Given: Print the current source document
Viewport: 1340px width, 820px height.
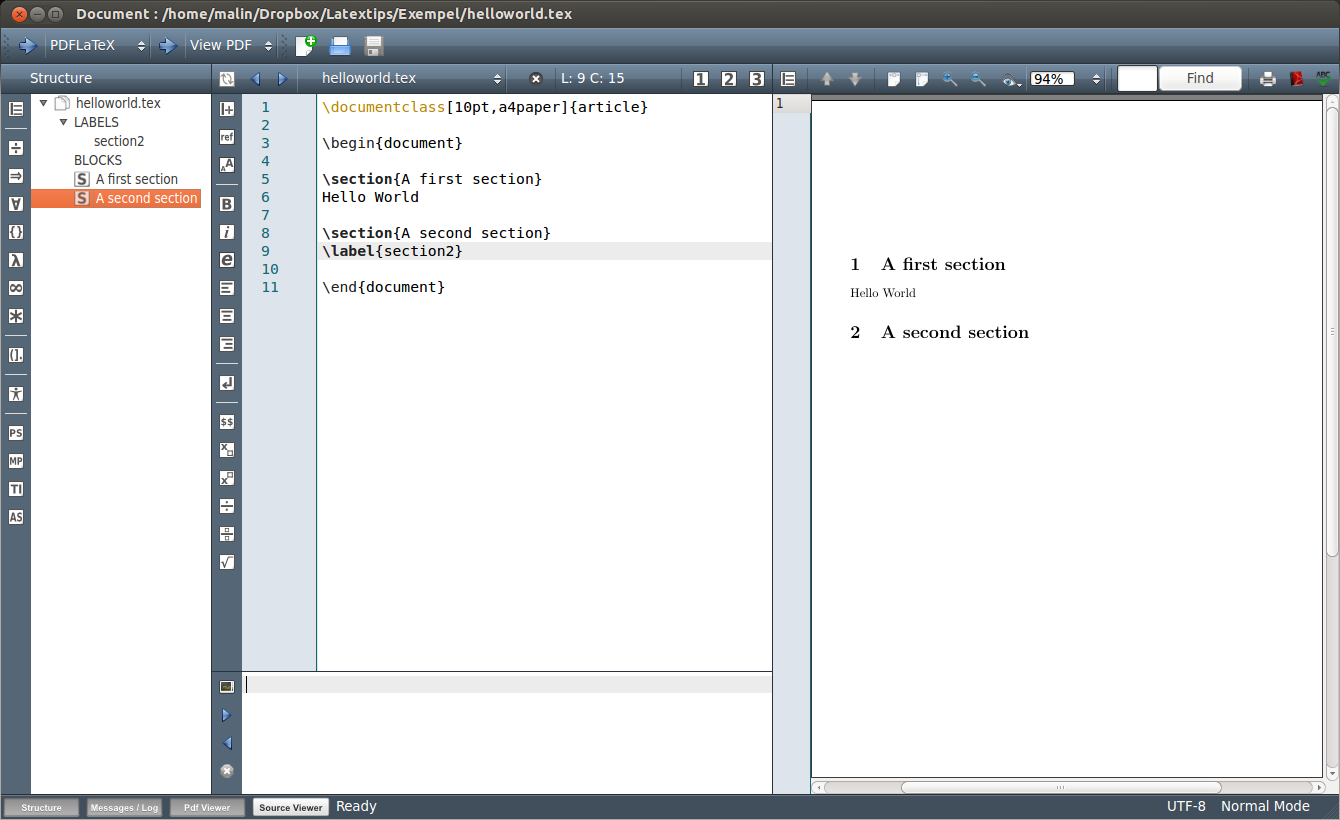Looking at the screenshot, I should pyautogui.click(x=340, y=45).
